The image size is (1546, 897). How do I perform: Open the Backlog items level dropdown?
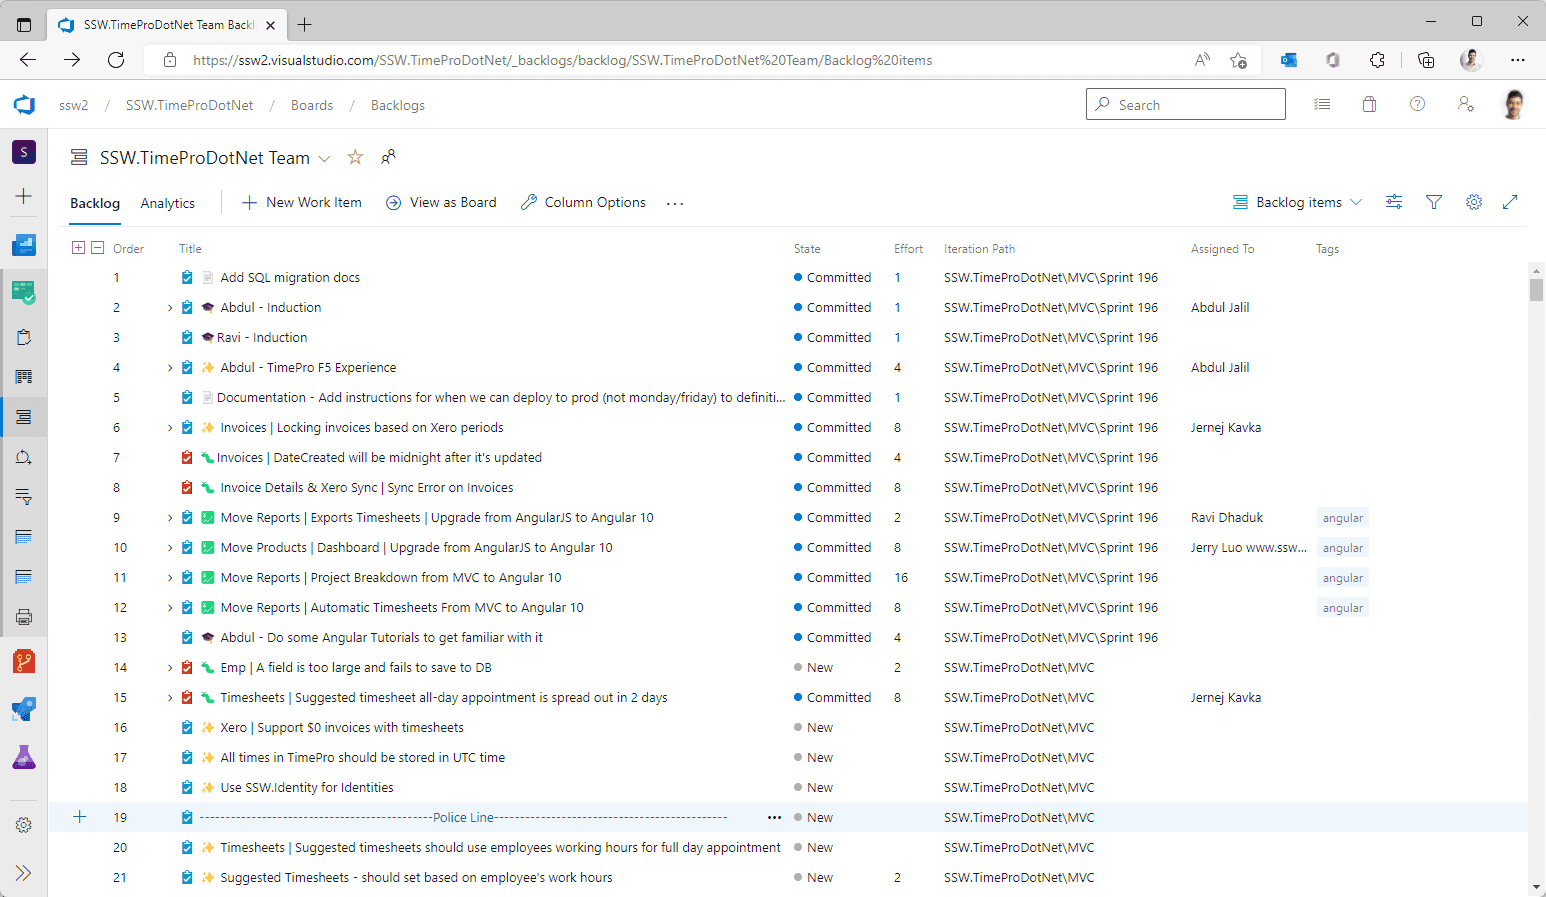pyautogui.click(x=1297, y=202)
